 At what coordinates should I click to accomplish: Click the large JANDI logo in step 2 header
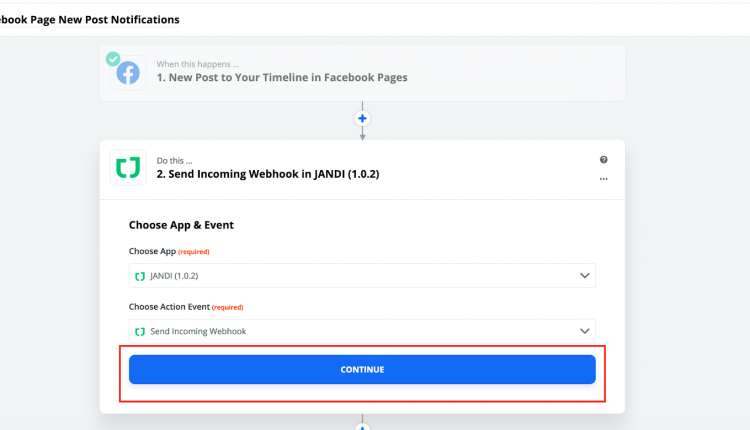point(128,167)
